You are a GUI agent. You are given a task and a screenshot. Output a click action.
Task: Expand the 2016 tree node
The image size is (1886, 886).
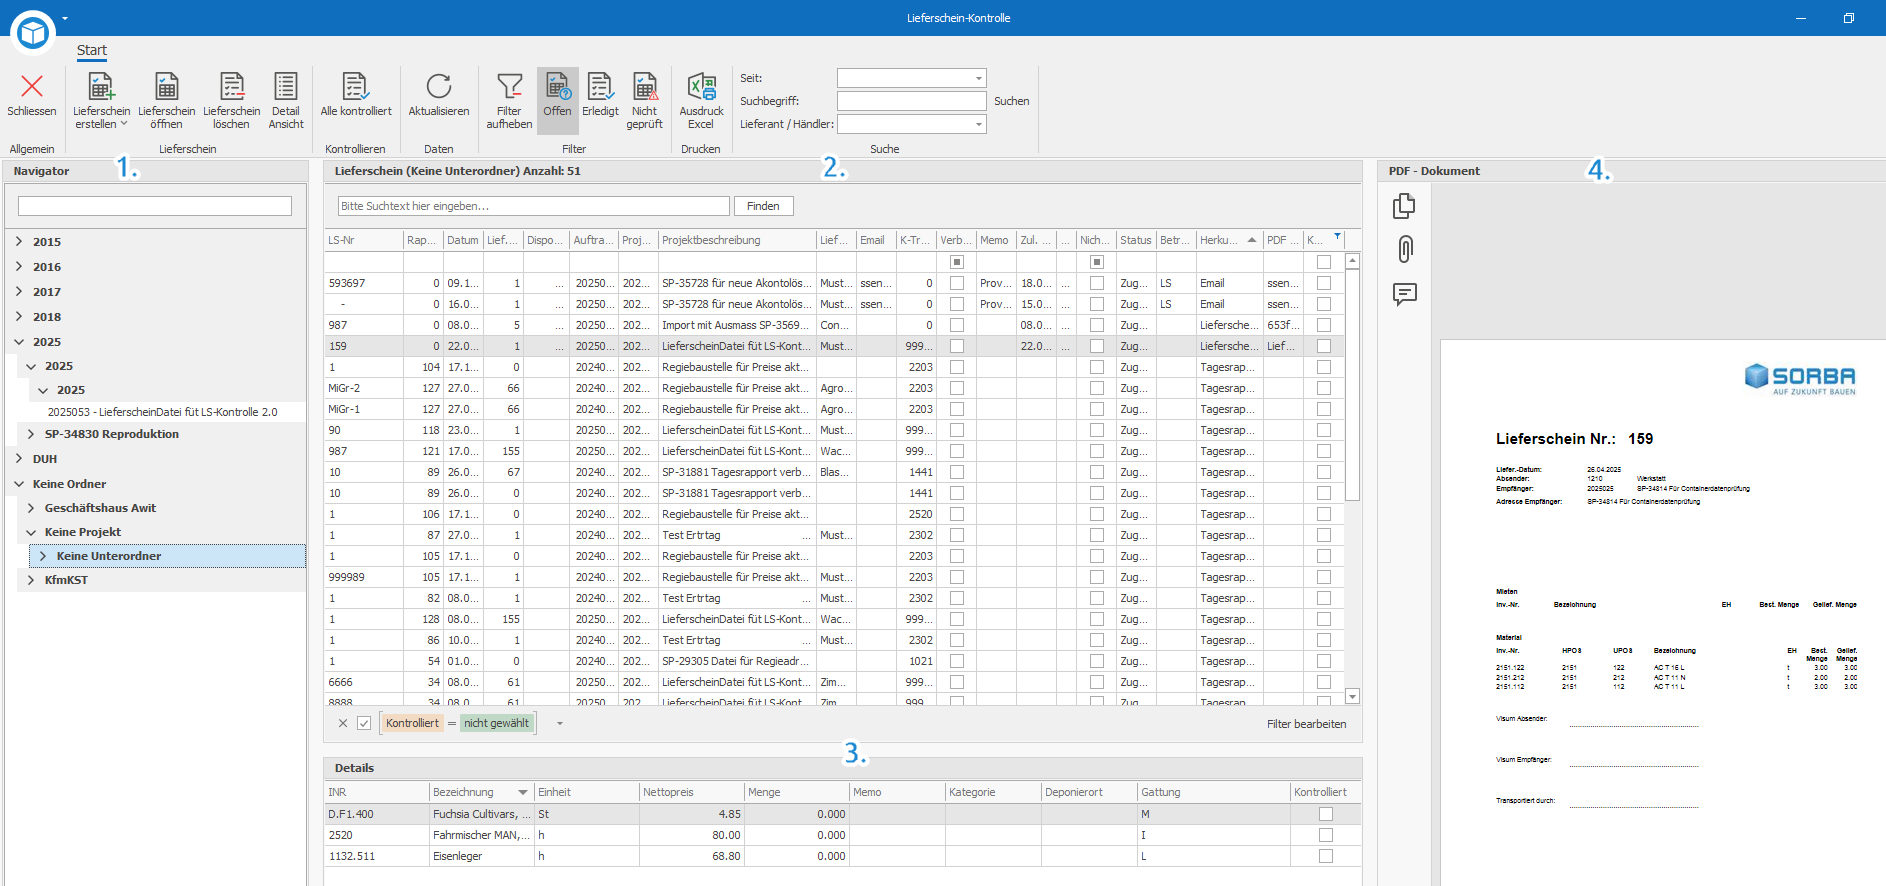[19, 266]
